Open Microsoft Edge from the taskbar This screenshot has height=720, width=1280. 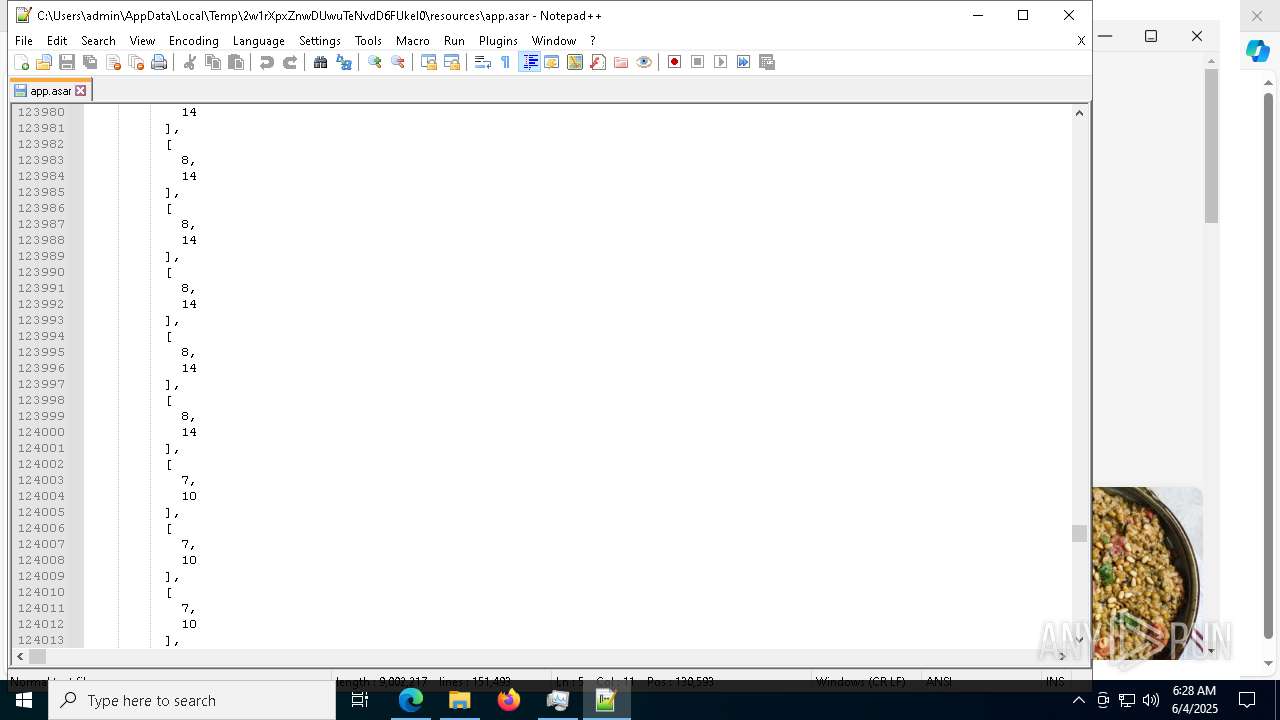tap(410, 700)
